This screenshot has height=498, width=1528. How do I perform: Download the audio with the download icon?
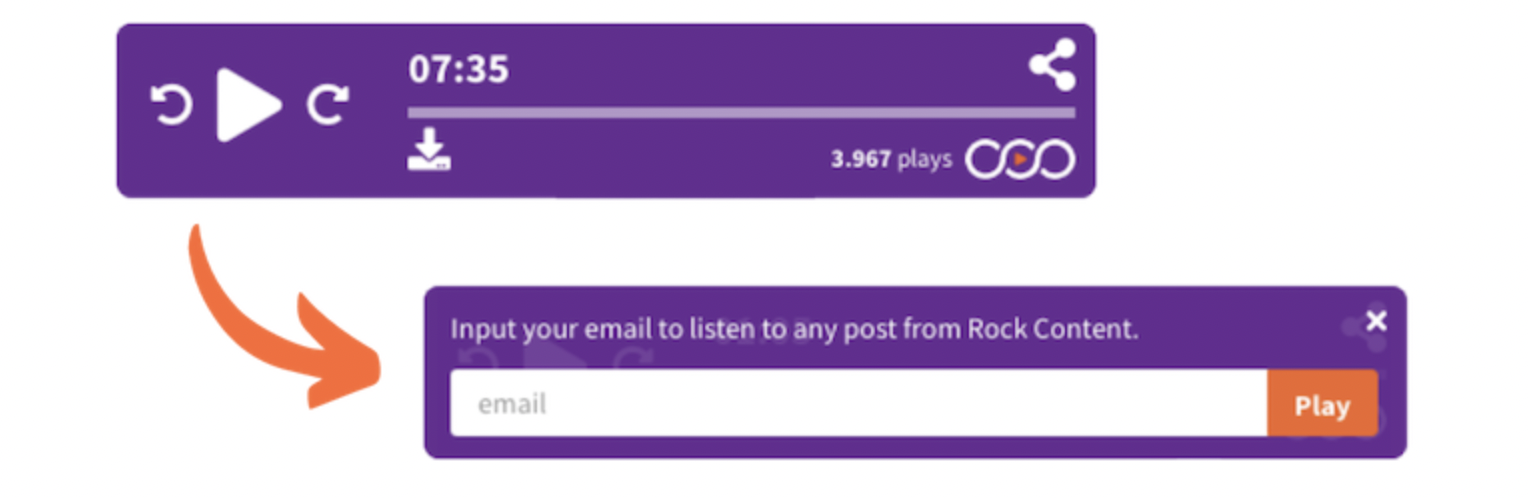pos(429,149)
